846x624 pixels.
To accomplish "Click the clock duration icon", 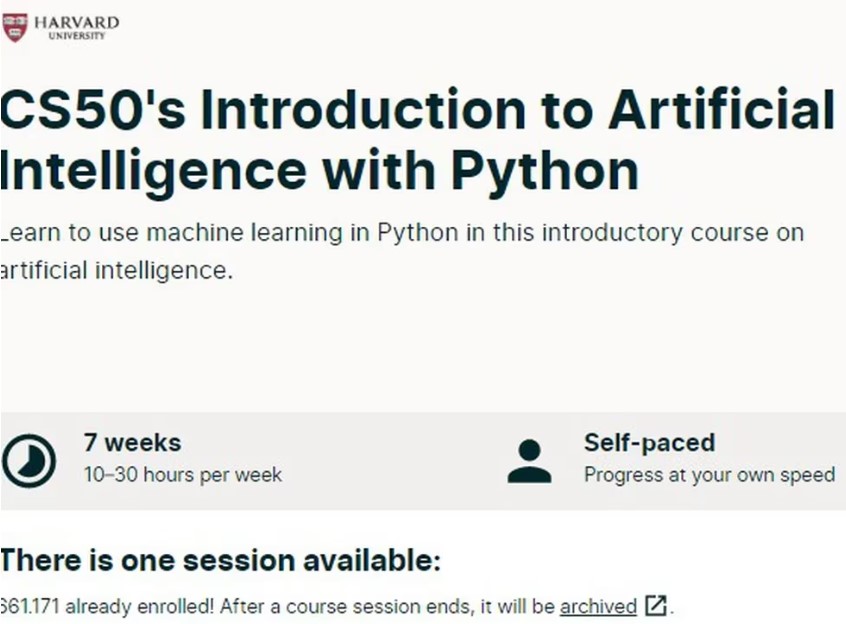I will click(29, 461).
